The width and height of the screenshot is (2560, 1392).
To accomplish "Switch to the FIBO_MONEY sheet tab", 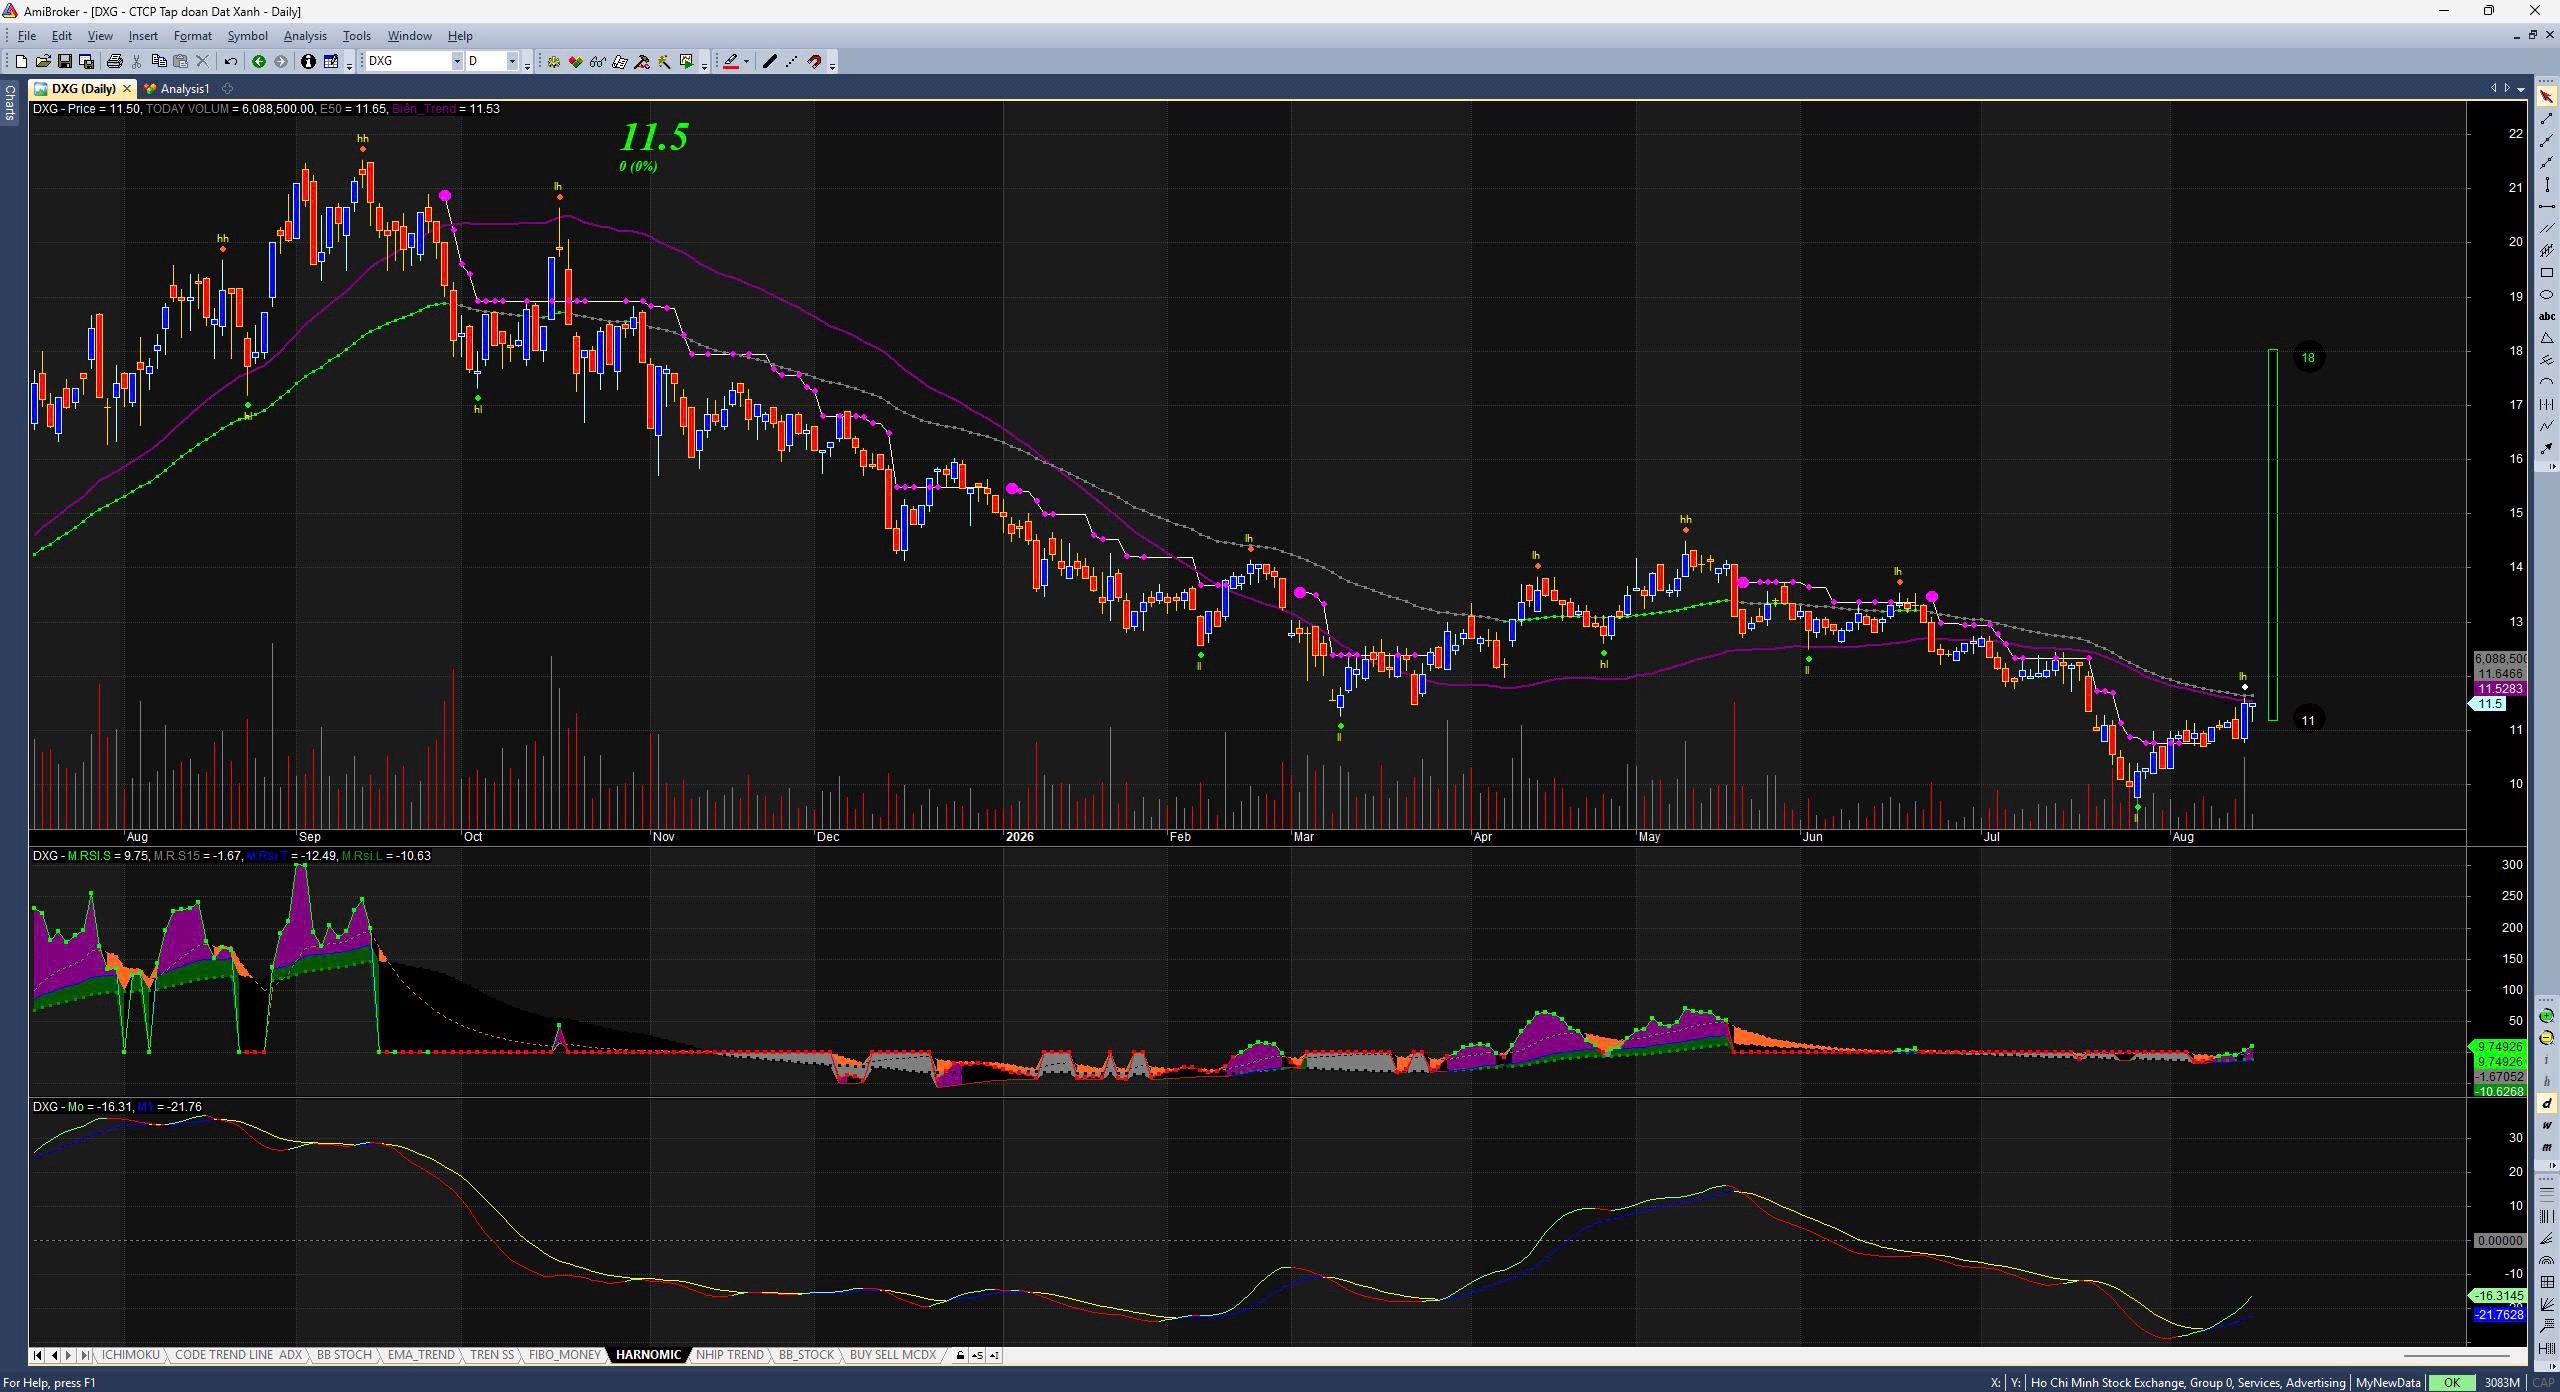I will (565, 1355).
